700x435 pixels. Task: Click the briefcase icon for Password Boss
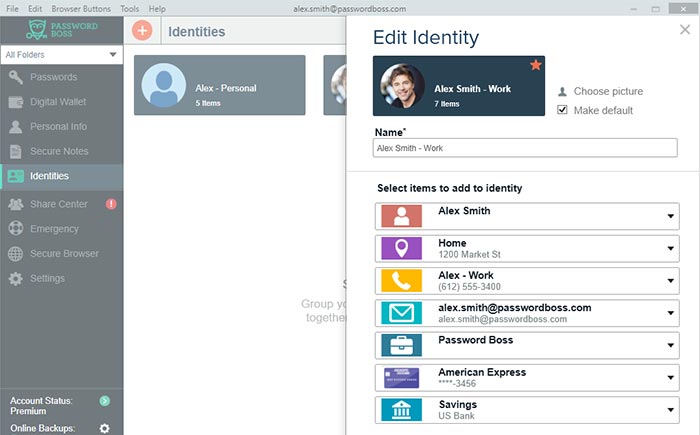tap(401, 345)
